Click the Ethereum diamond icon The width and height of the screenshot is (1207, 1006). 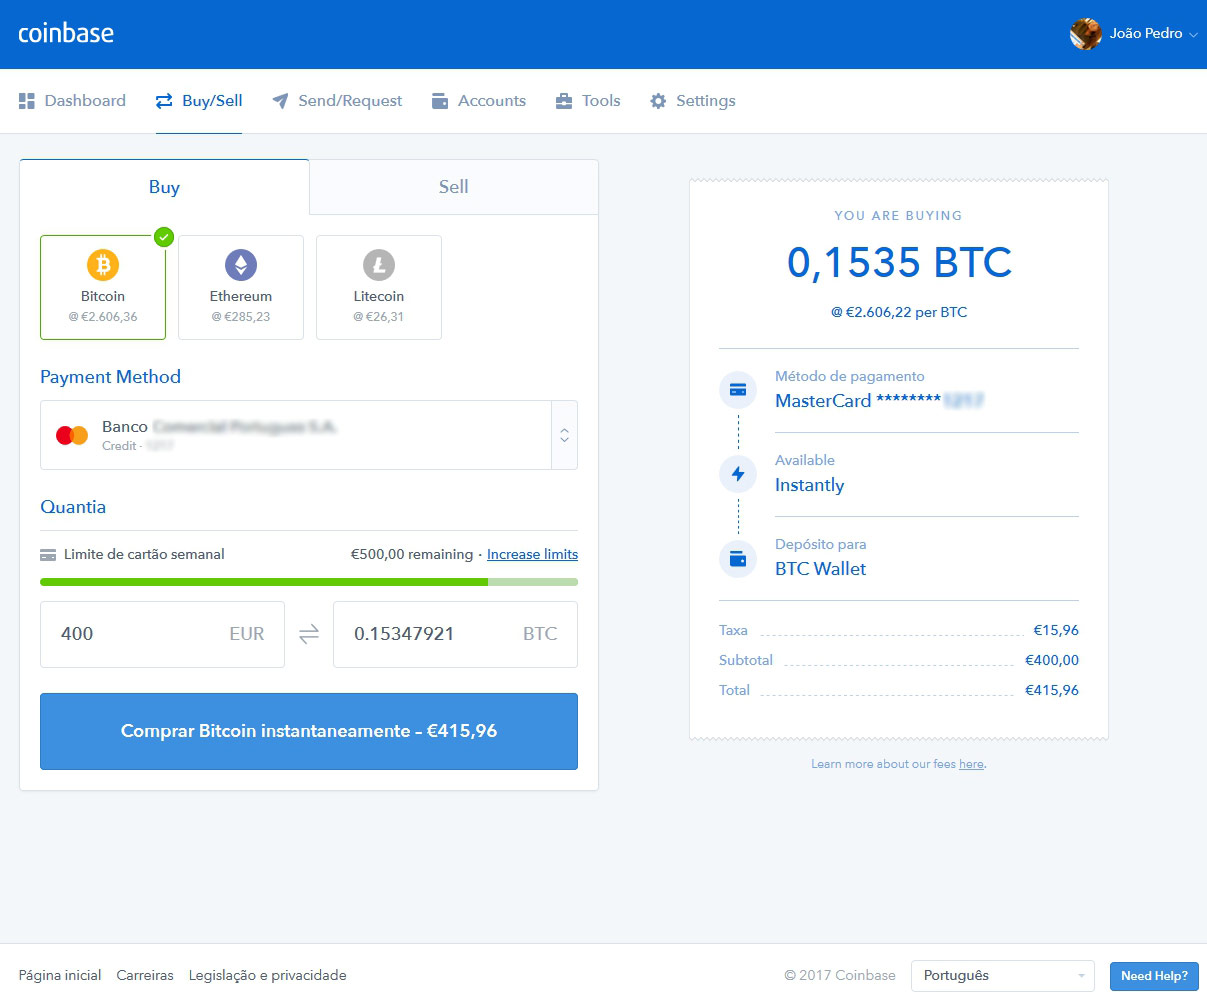pos(241,265)
